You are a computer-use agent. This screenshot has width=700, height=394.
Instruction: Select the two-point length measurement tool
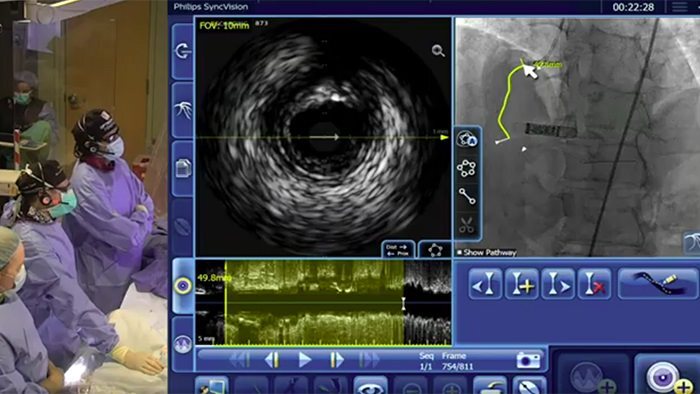[467, 197]
